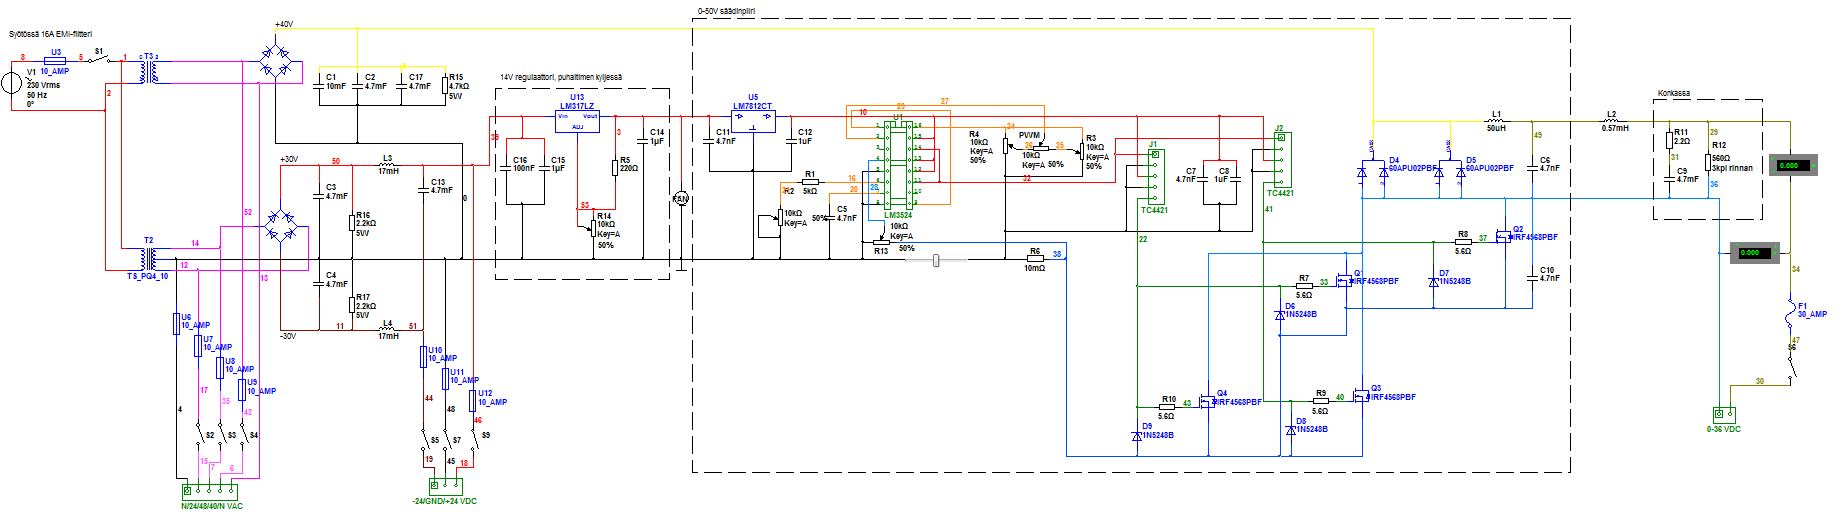The width and height of the screenshot is (1841, 532).
Task: Select the T2 TS_PQ4_10 transformer
Action: pos(149,259)
